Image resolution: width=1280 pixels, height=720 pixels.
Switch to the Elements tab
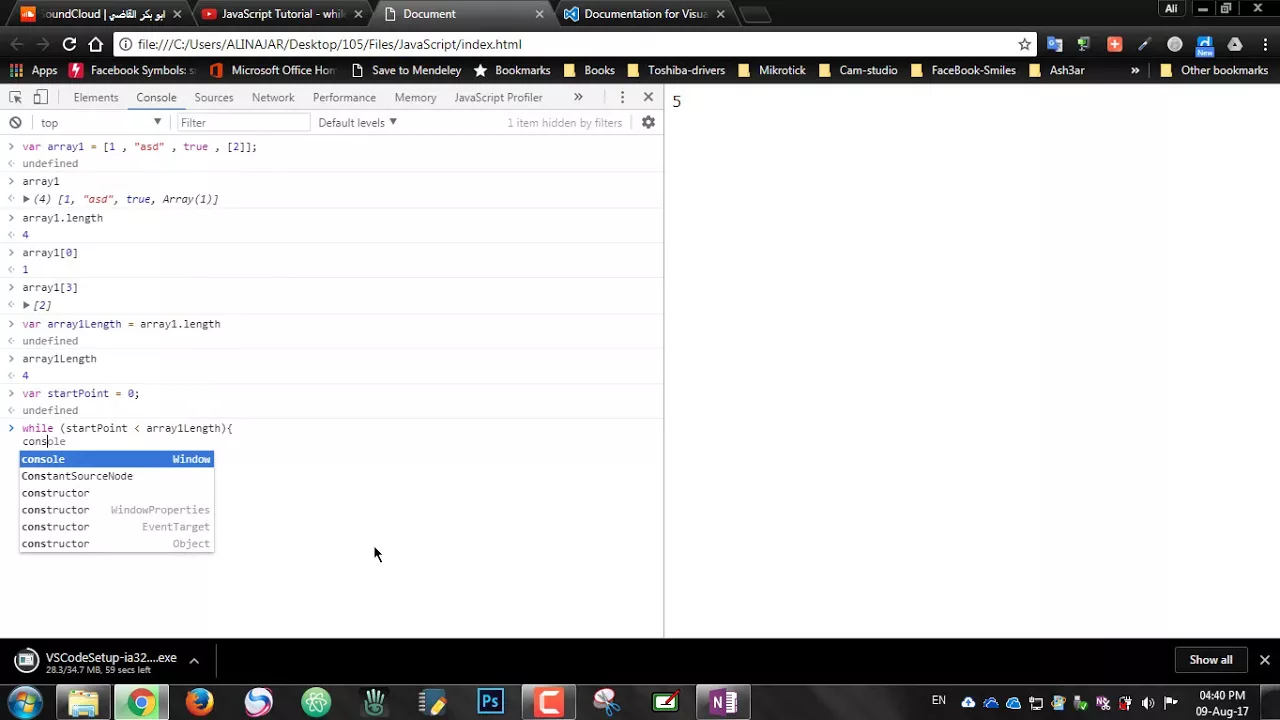[x=96, y=97]
